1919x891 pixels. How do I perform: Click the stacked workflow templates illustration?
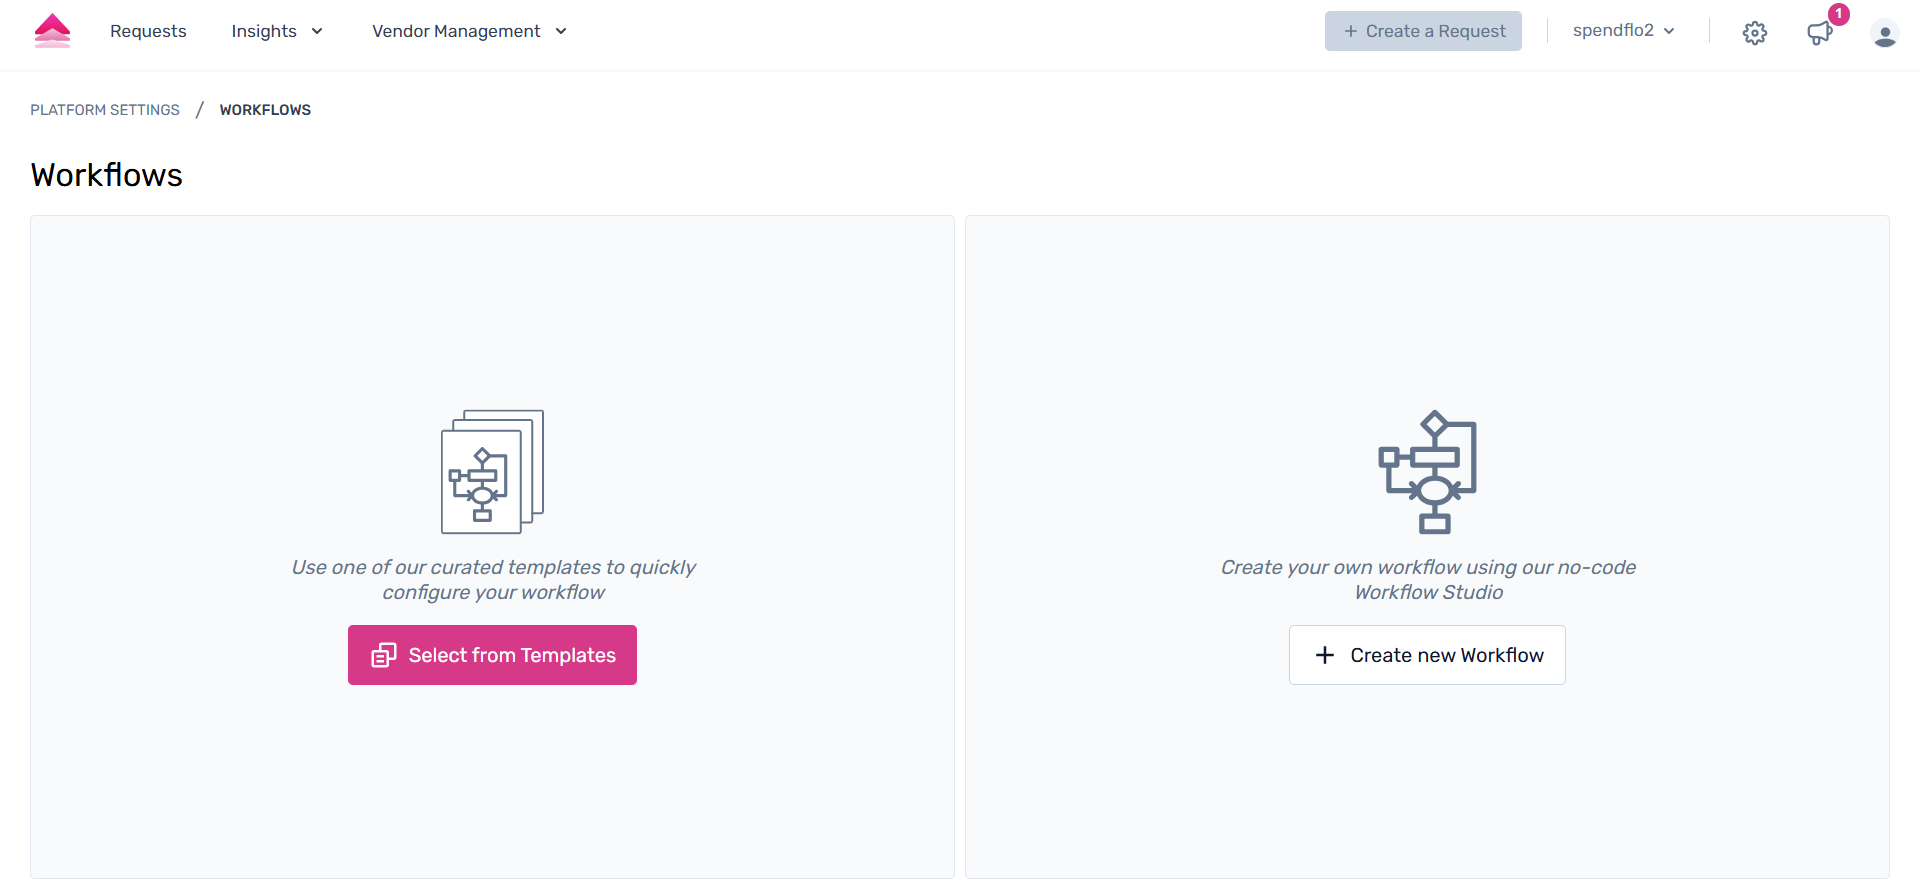pos(492,471)
